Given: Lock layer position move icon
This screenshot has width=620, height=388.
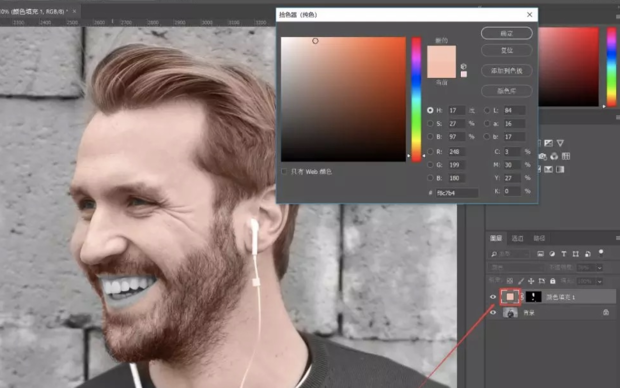Looking at the screenshot, I should tap(531, 281).
